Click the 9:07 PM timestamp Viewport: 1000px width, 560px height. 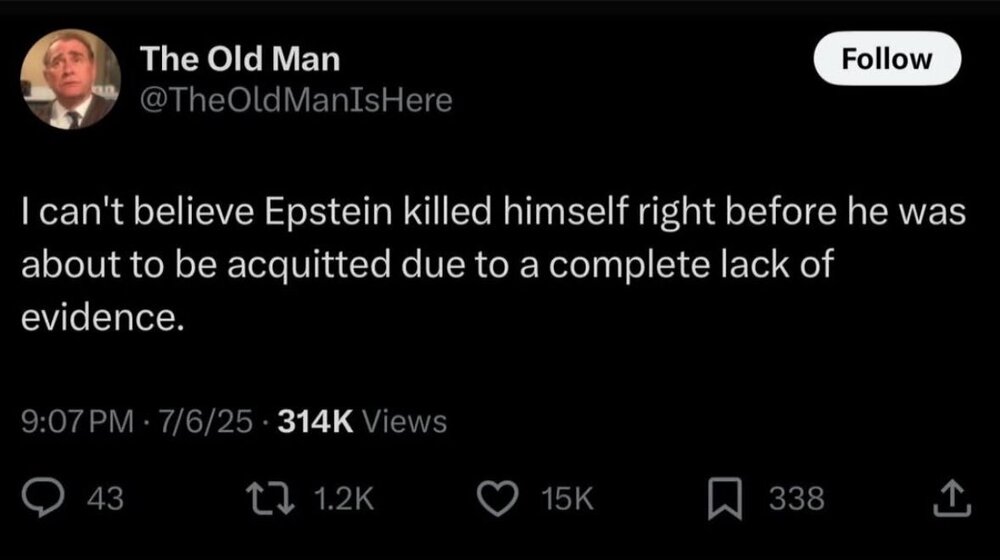tap(77, 422)
